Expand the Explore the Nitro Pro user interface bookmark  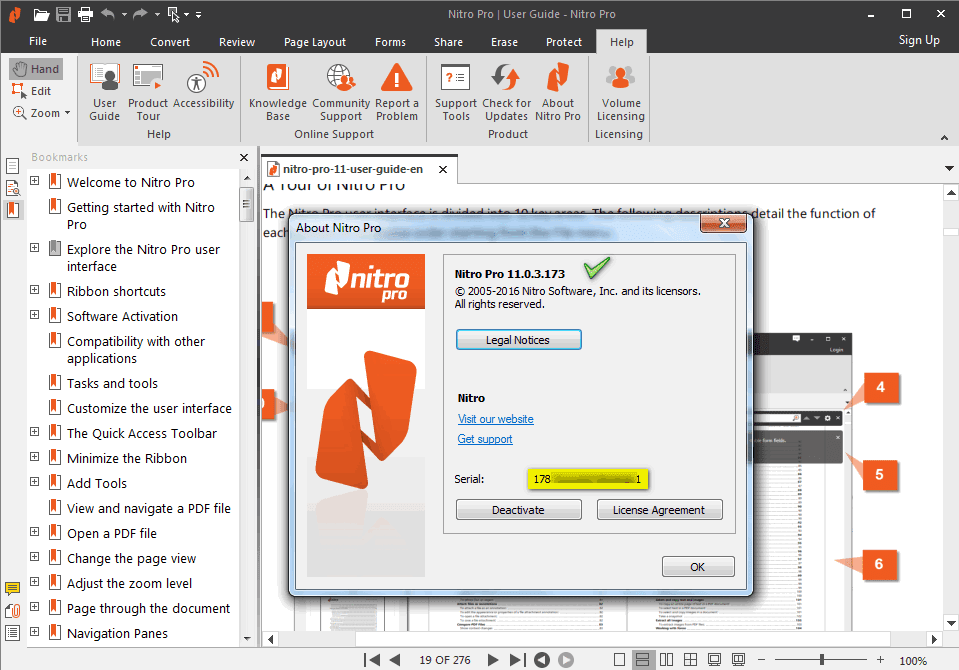[x=35, y=248]
